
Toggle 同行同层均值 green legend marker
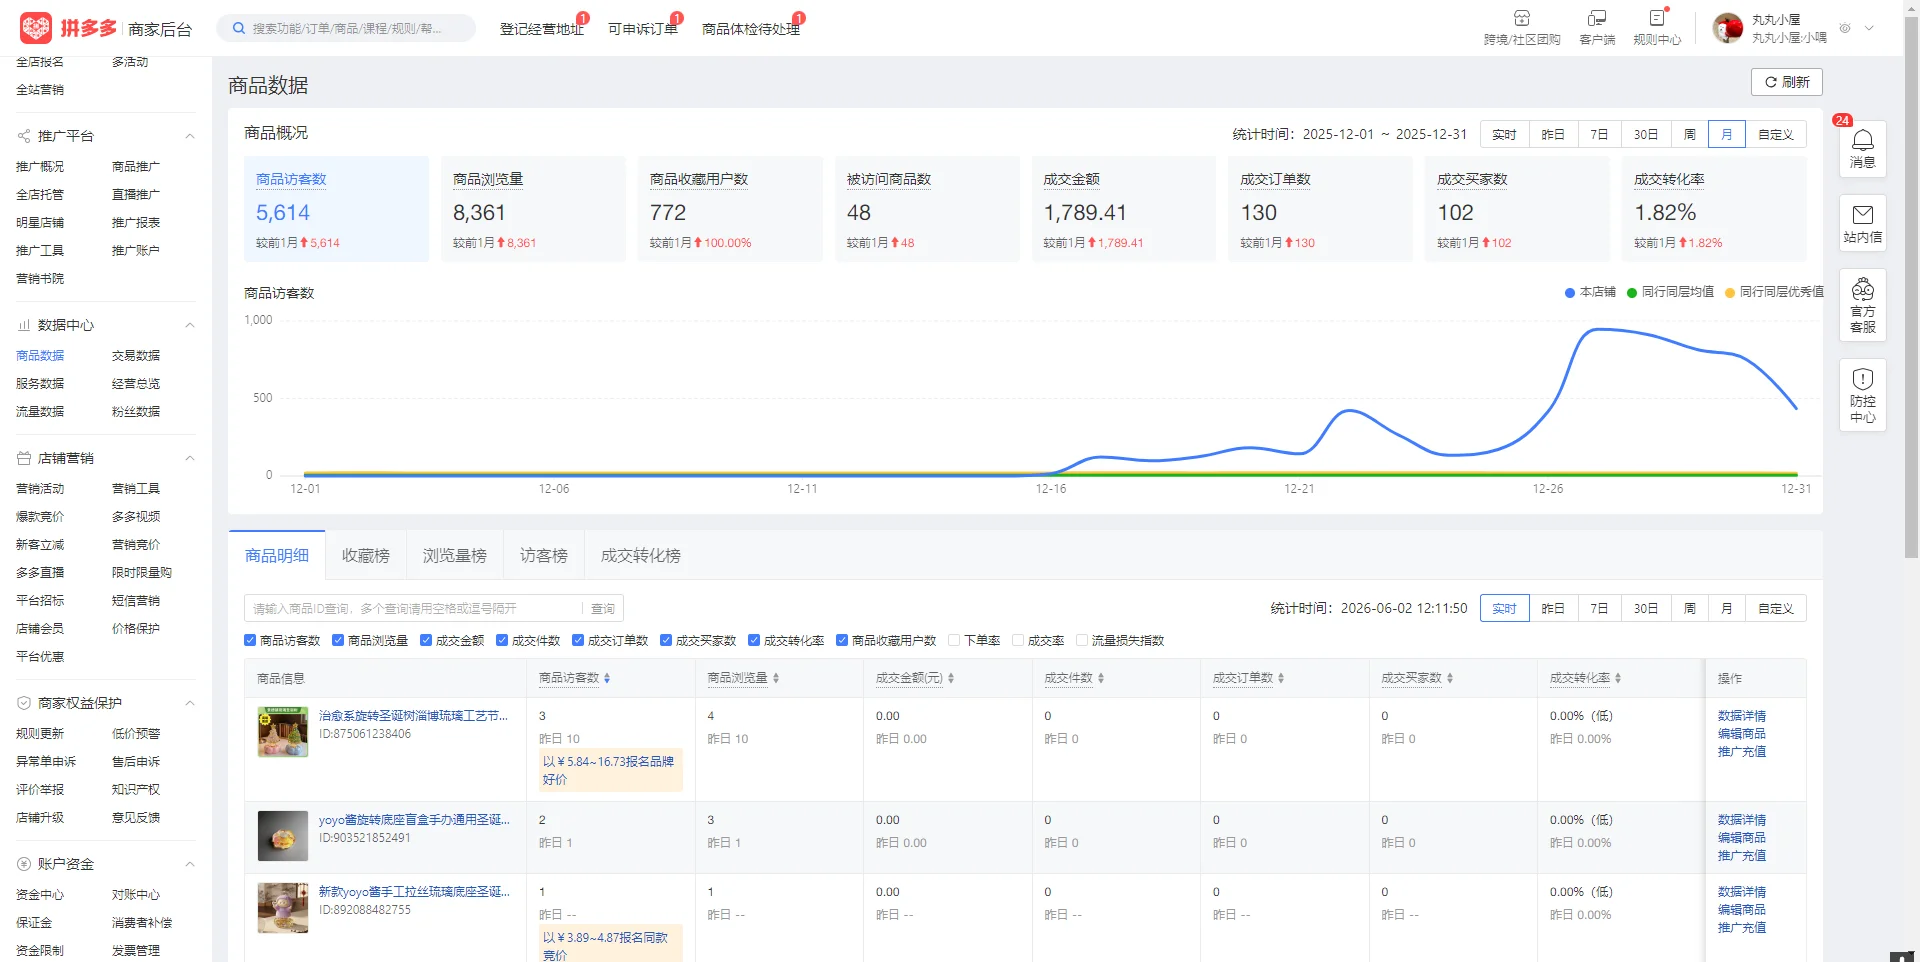[1632, 292]
